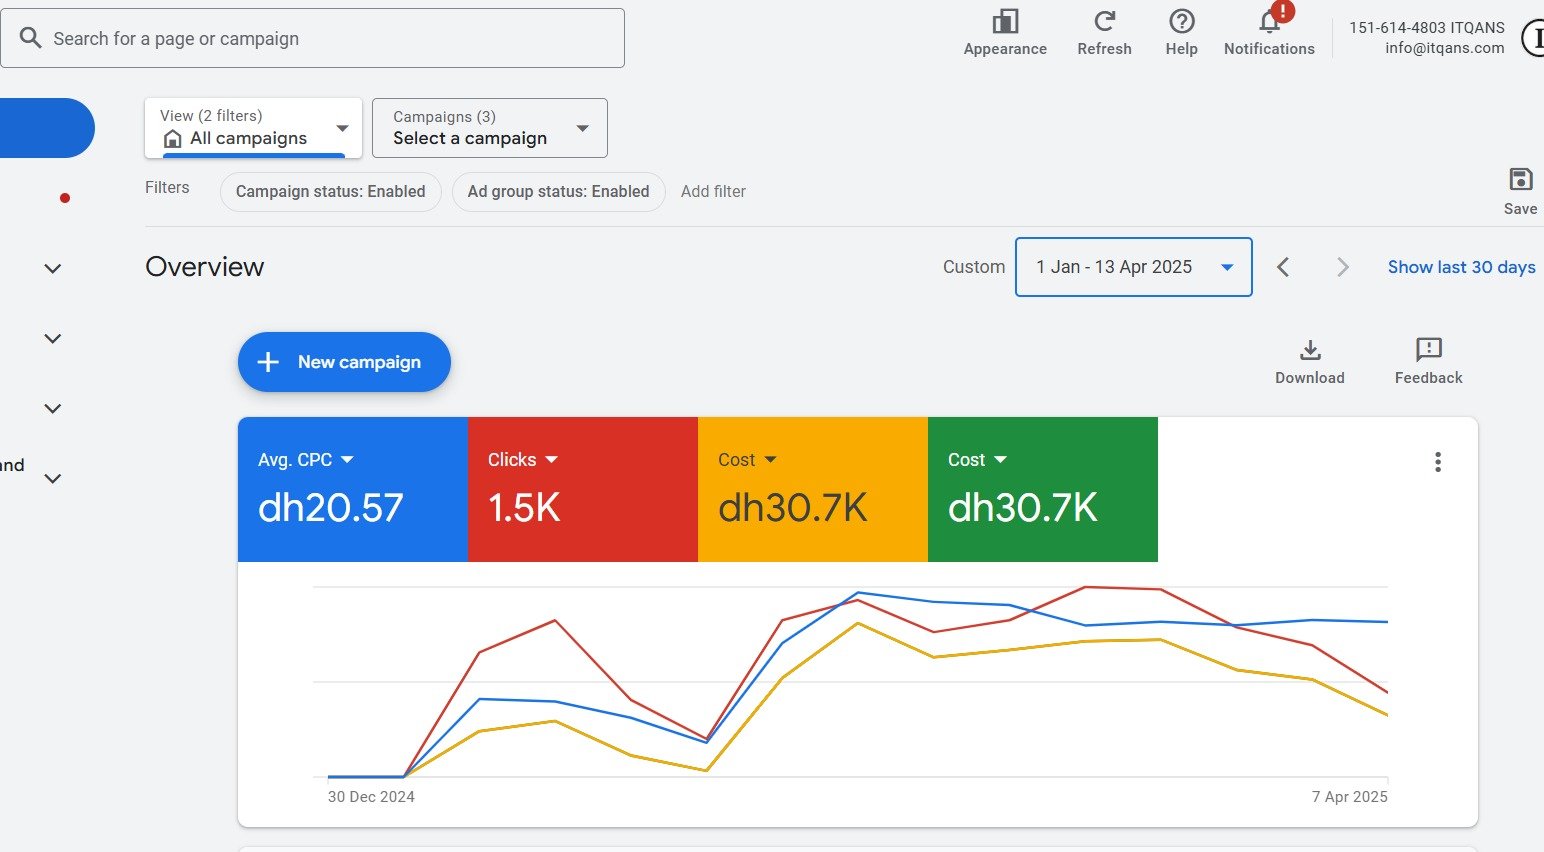1544x852 pixels.
Task: Click the info@itqans.com email text
Action: 1444,48
